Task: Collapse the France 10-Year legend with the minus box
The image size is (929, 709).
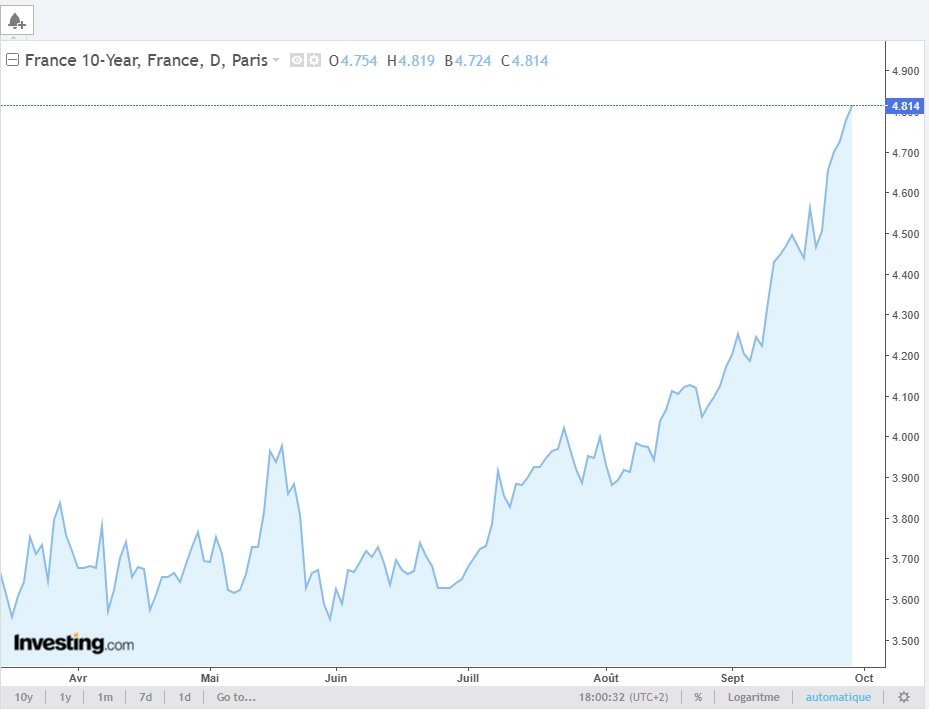Action: [12, 60]
